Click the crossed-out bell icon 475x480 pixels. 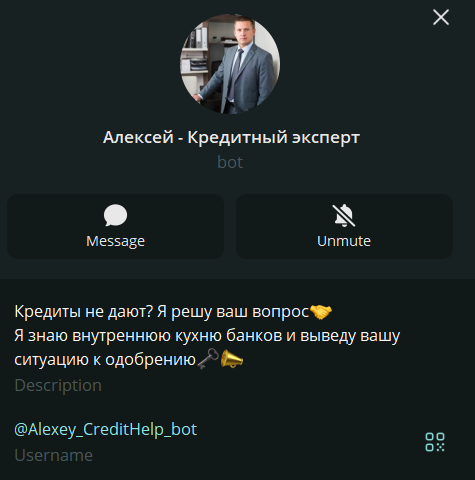[x=344, y=215]
